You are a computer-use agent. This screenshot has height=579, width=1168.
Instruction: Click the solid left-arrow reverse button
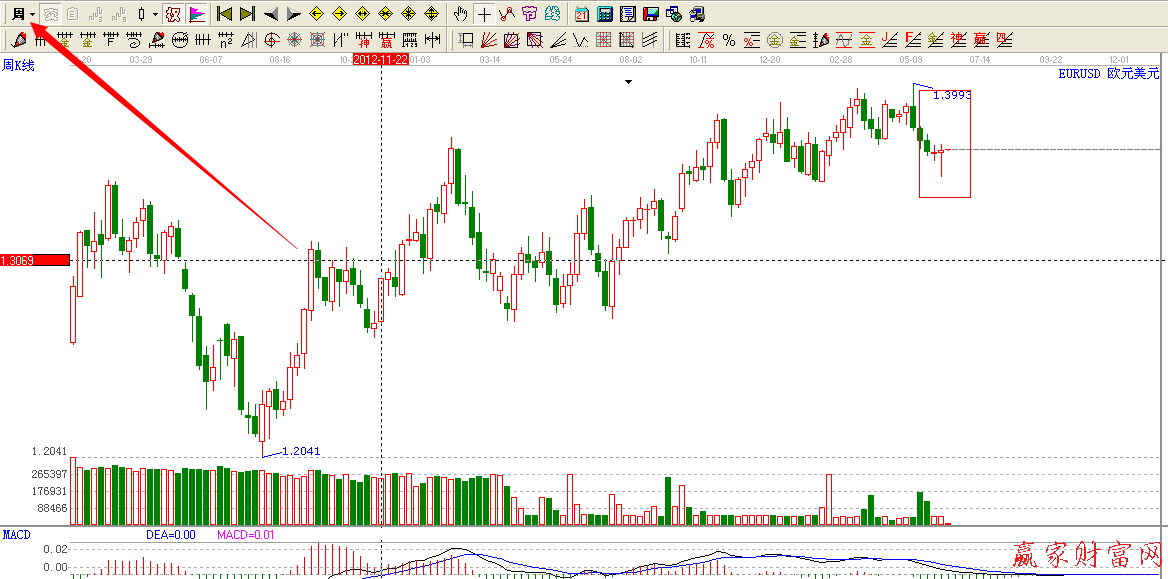tap(270, 14)
